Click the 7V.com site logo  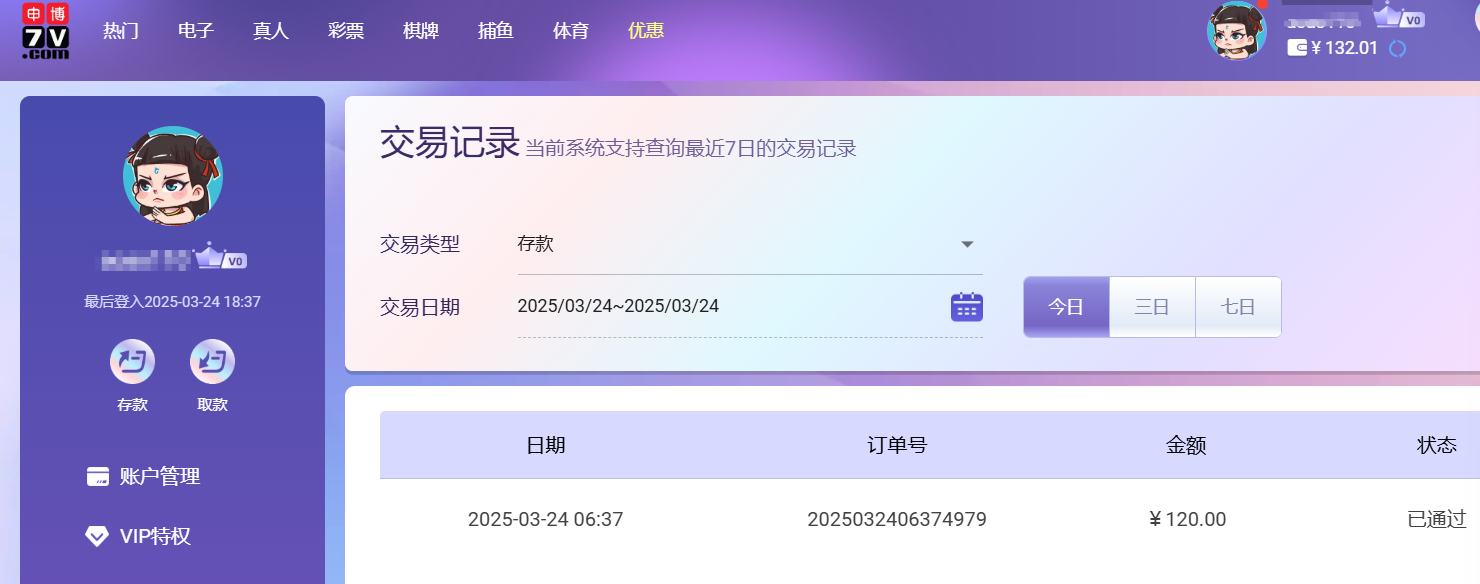(x=46, y=31)
